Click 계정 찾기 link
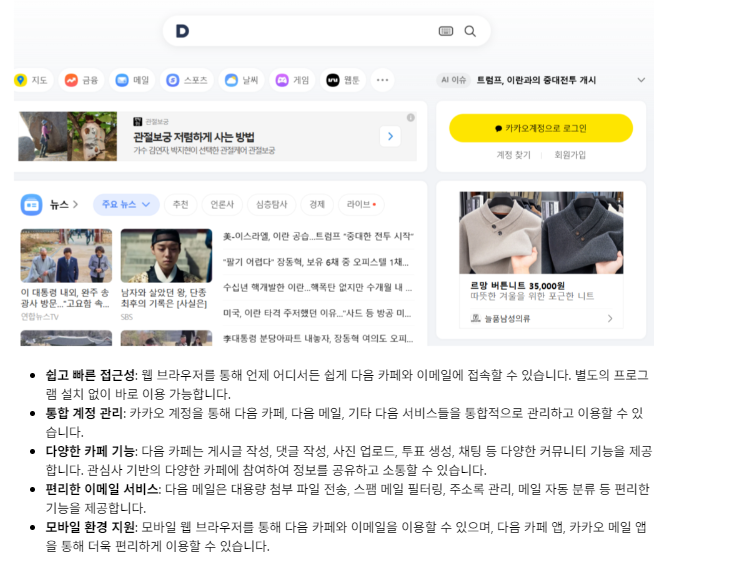Viewport: 730px width, 566px height. pos(514,155)
